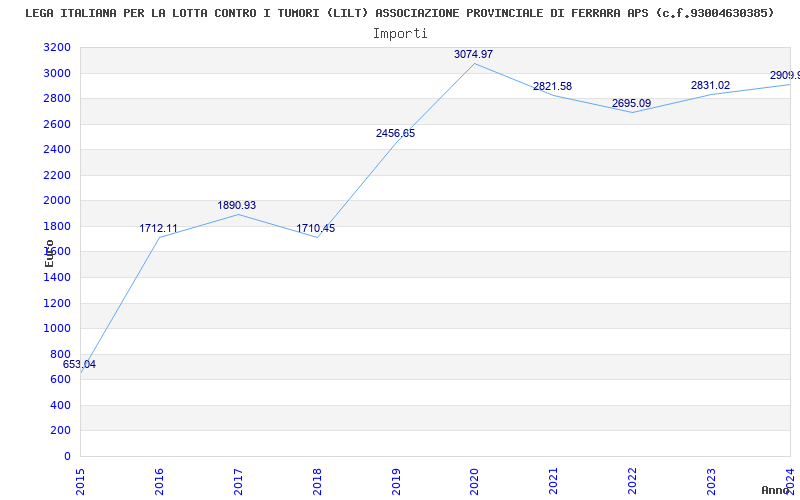
Task: Select the 1712.11 data label
Action: tap(159, 229)
